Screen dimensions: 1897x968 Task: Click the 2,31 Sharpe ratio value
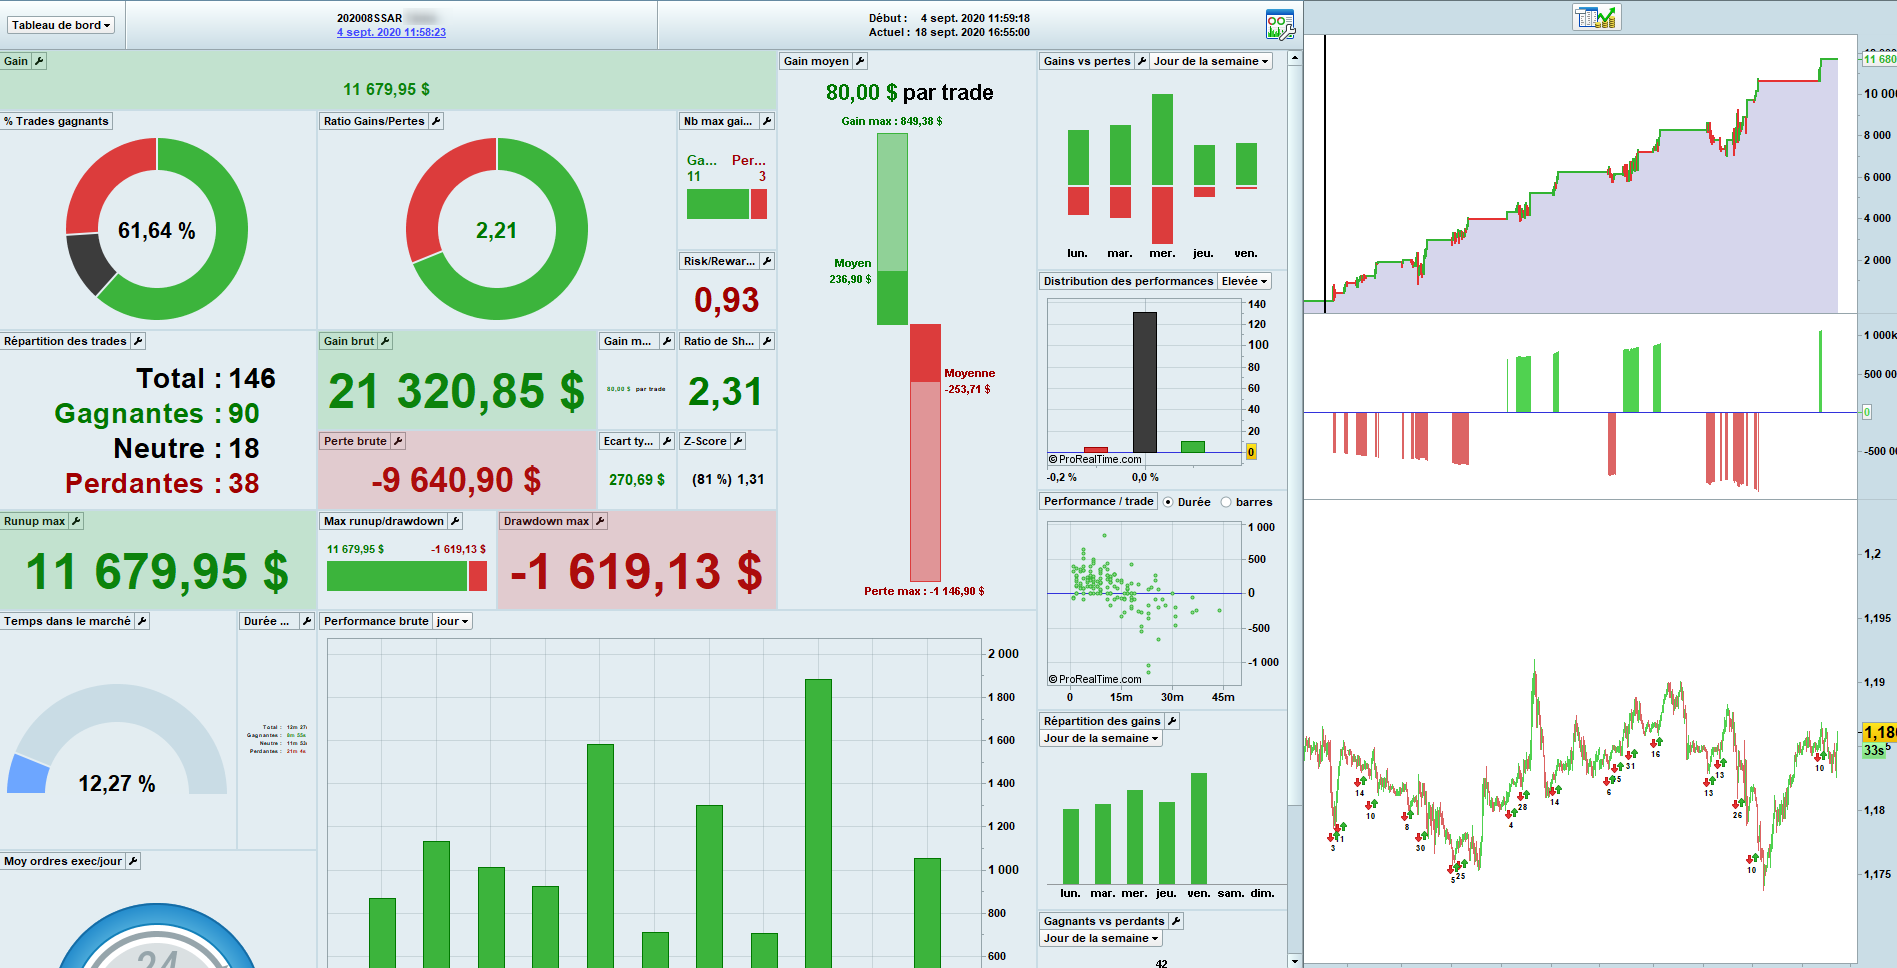click(x=726, y=392)
